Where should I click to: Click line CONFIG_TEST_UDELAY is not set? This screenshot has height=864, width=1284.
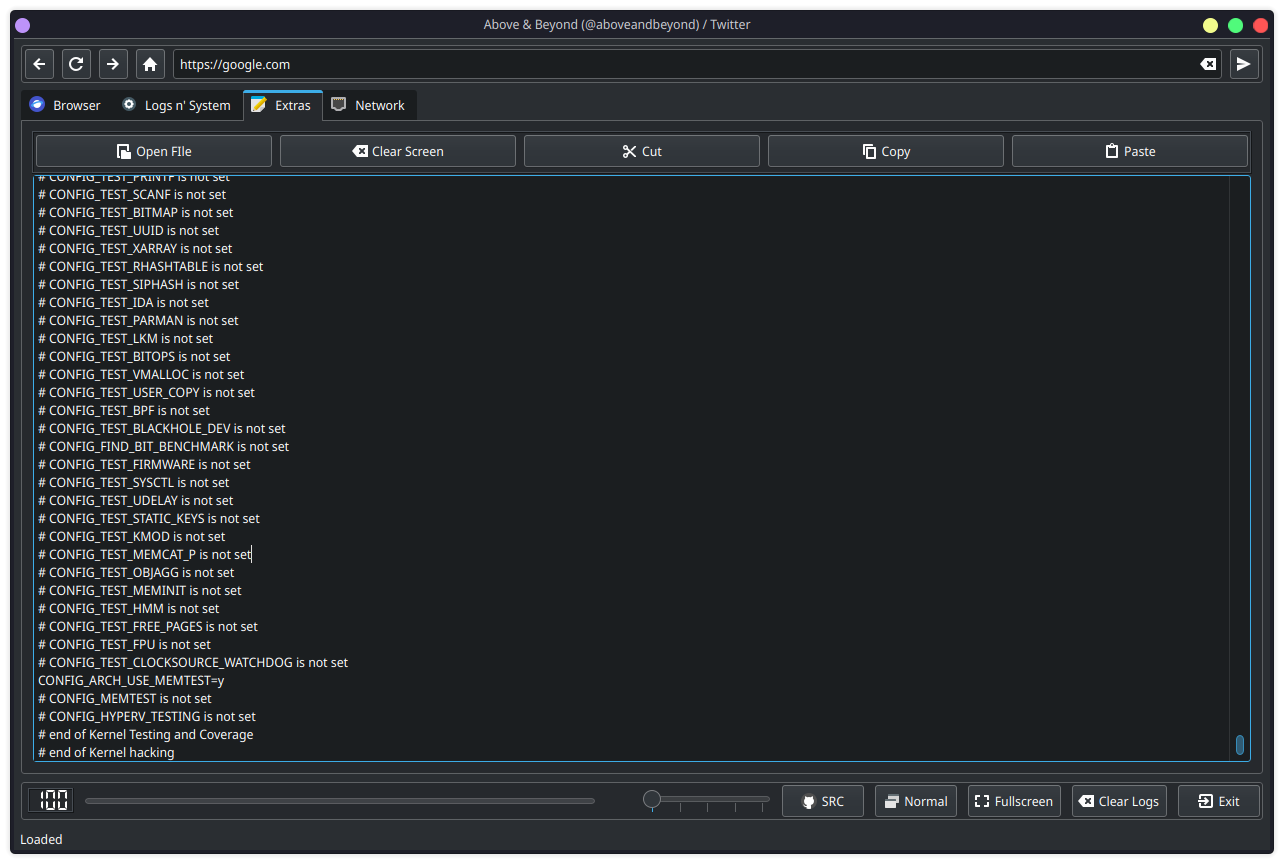click(x=136, y=500)
